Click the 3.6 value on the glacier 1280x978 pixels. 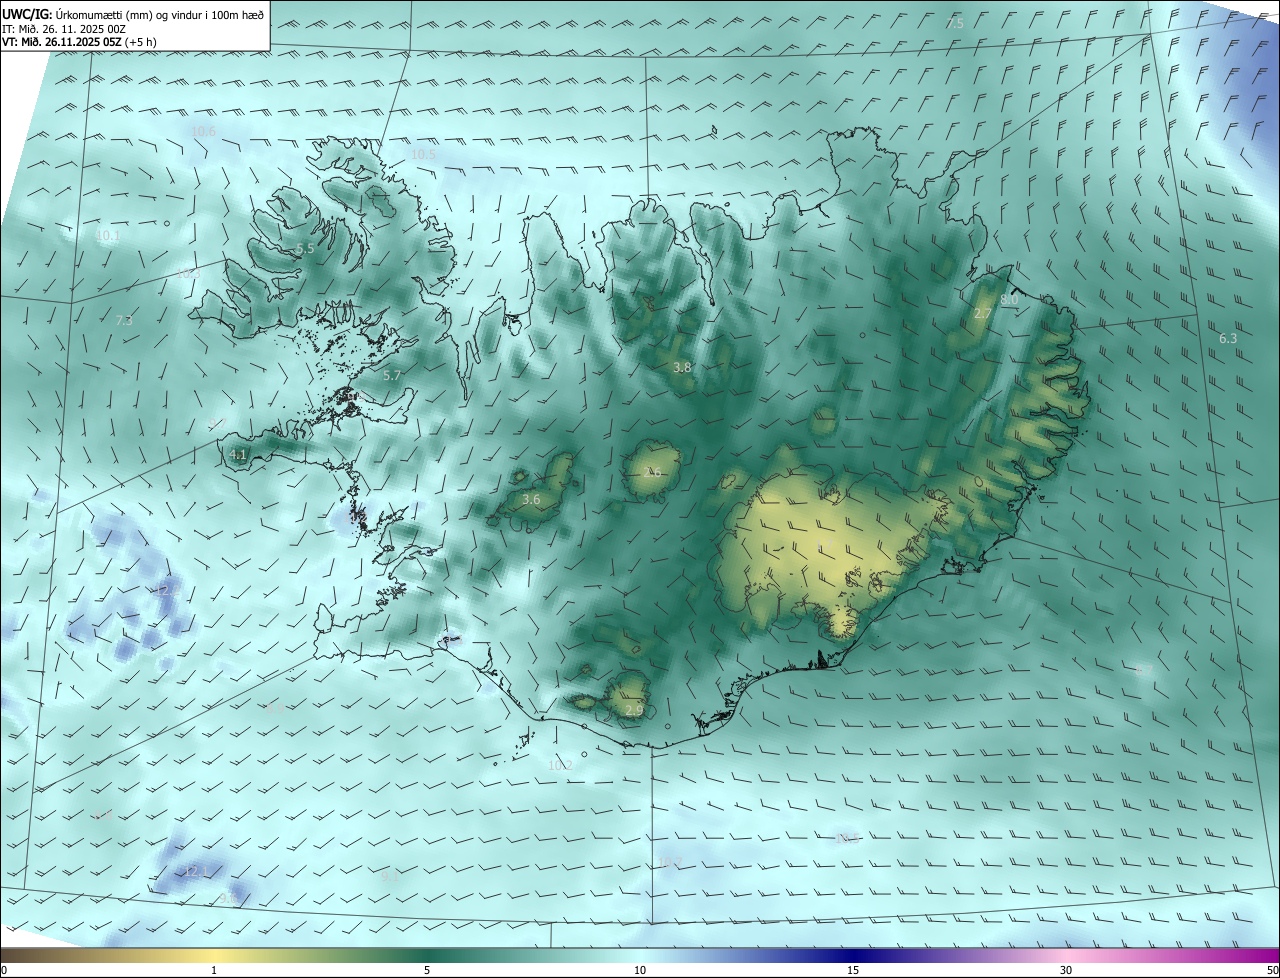tap(531, 499)
